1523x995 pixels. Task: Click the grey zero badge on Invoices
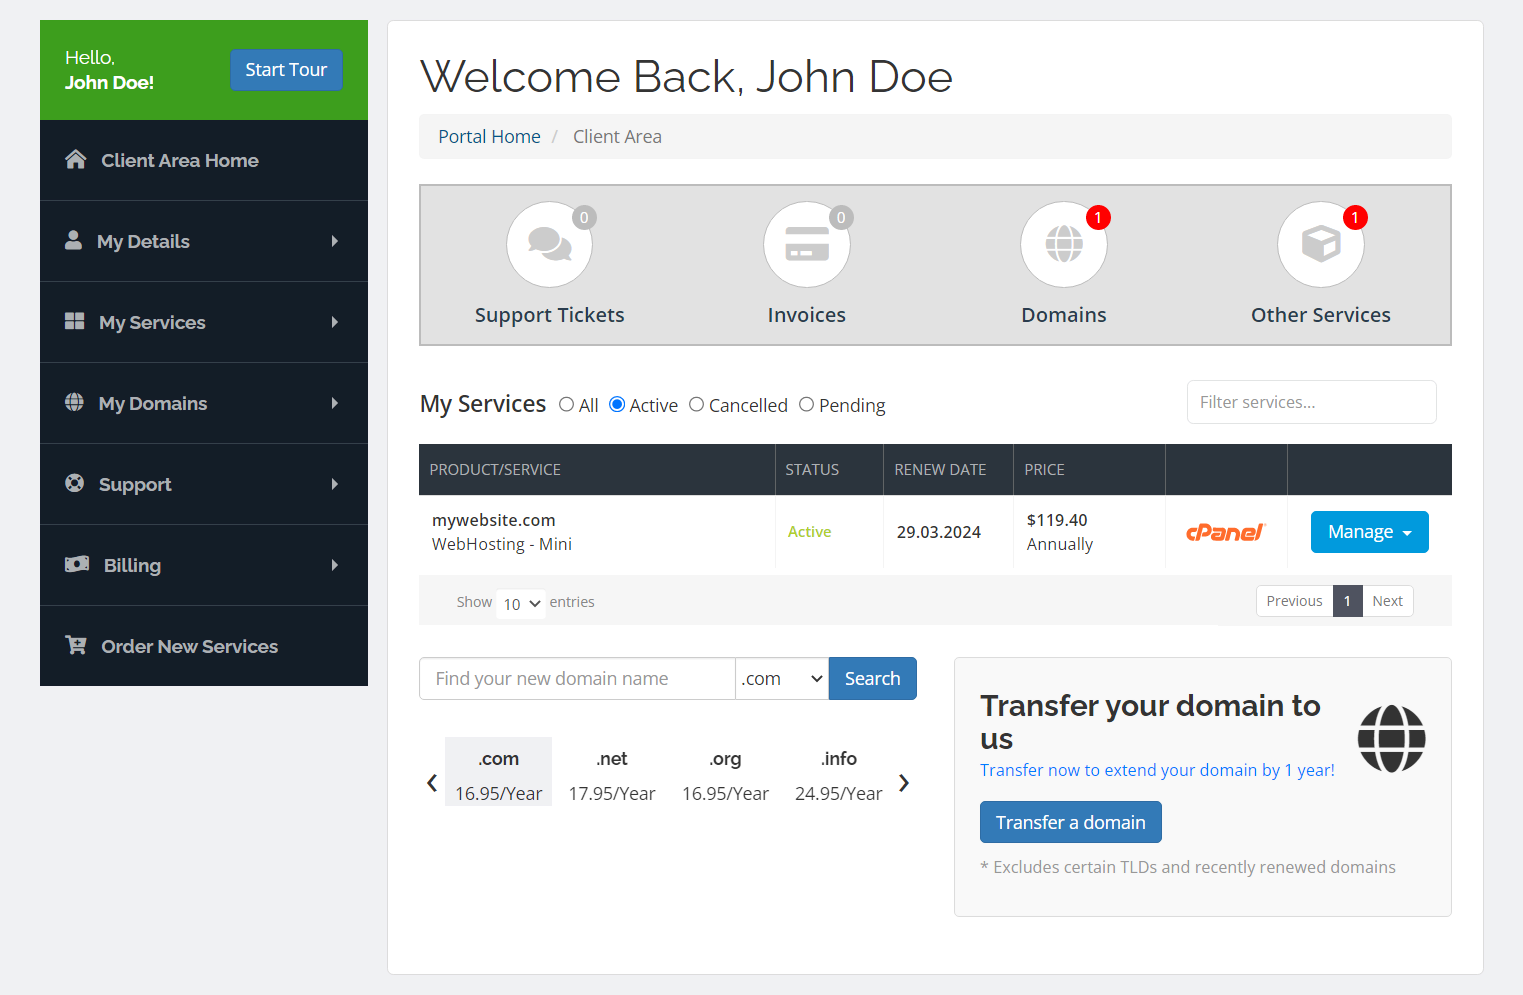click(841, 217)
